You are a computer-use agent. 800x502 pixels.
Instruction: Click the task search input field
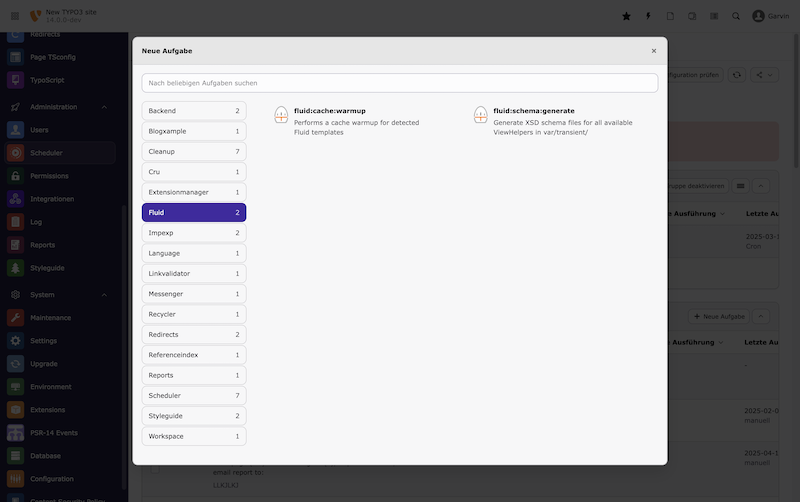click(399, 83)
